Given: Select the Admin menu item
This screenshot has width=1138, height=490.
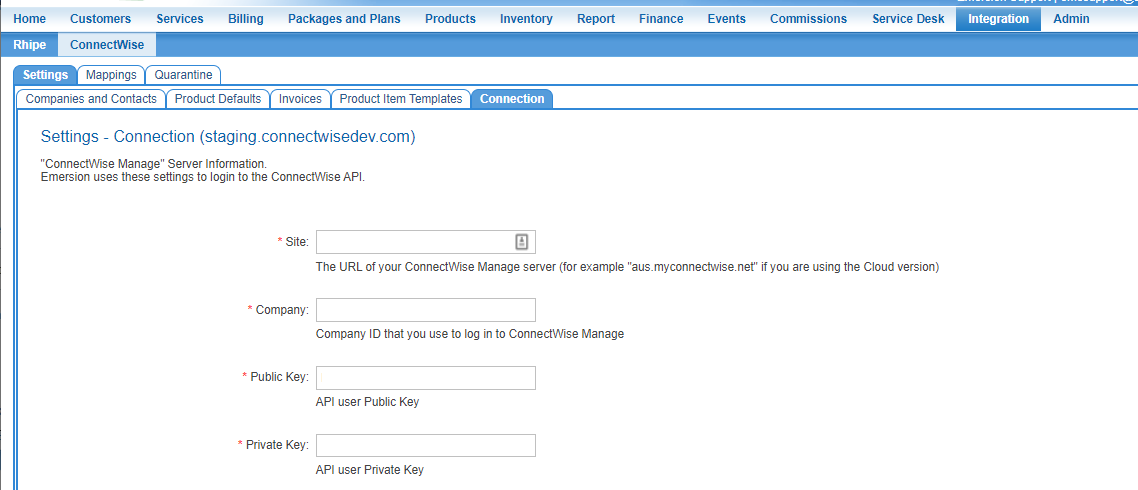Looking at the screenshot, I should (1071, 19).
